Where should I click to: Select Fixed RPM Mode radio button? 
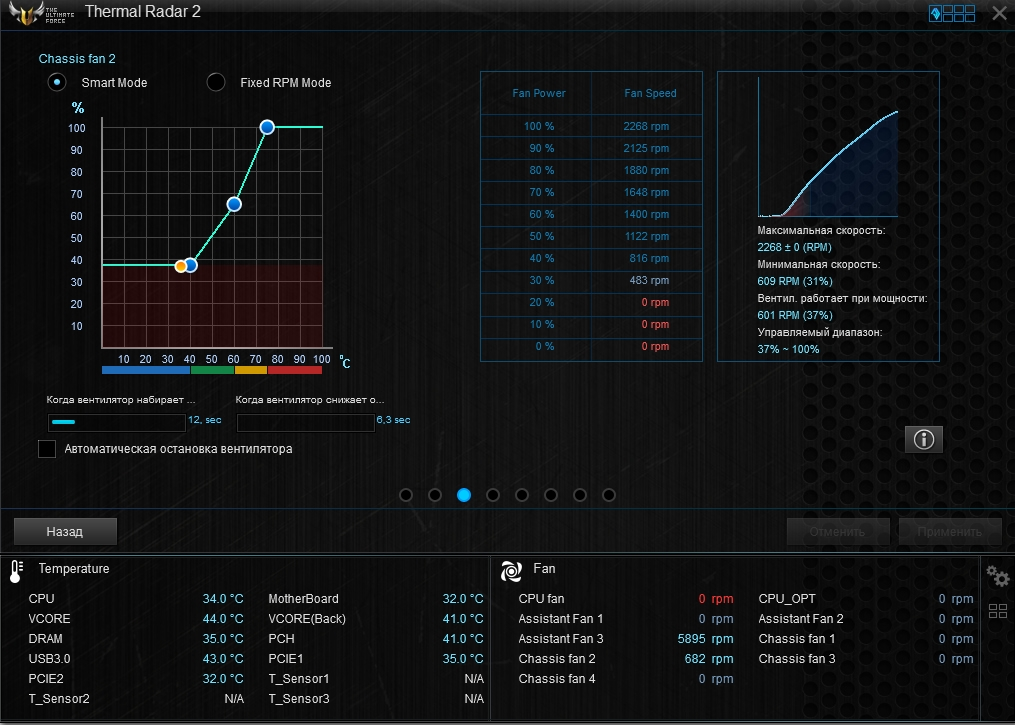[x=216, y=82]
